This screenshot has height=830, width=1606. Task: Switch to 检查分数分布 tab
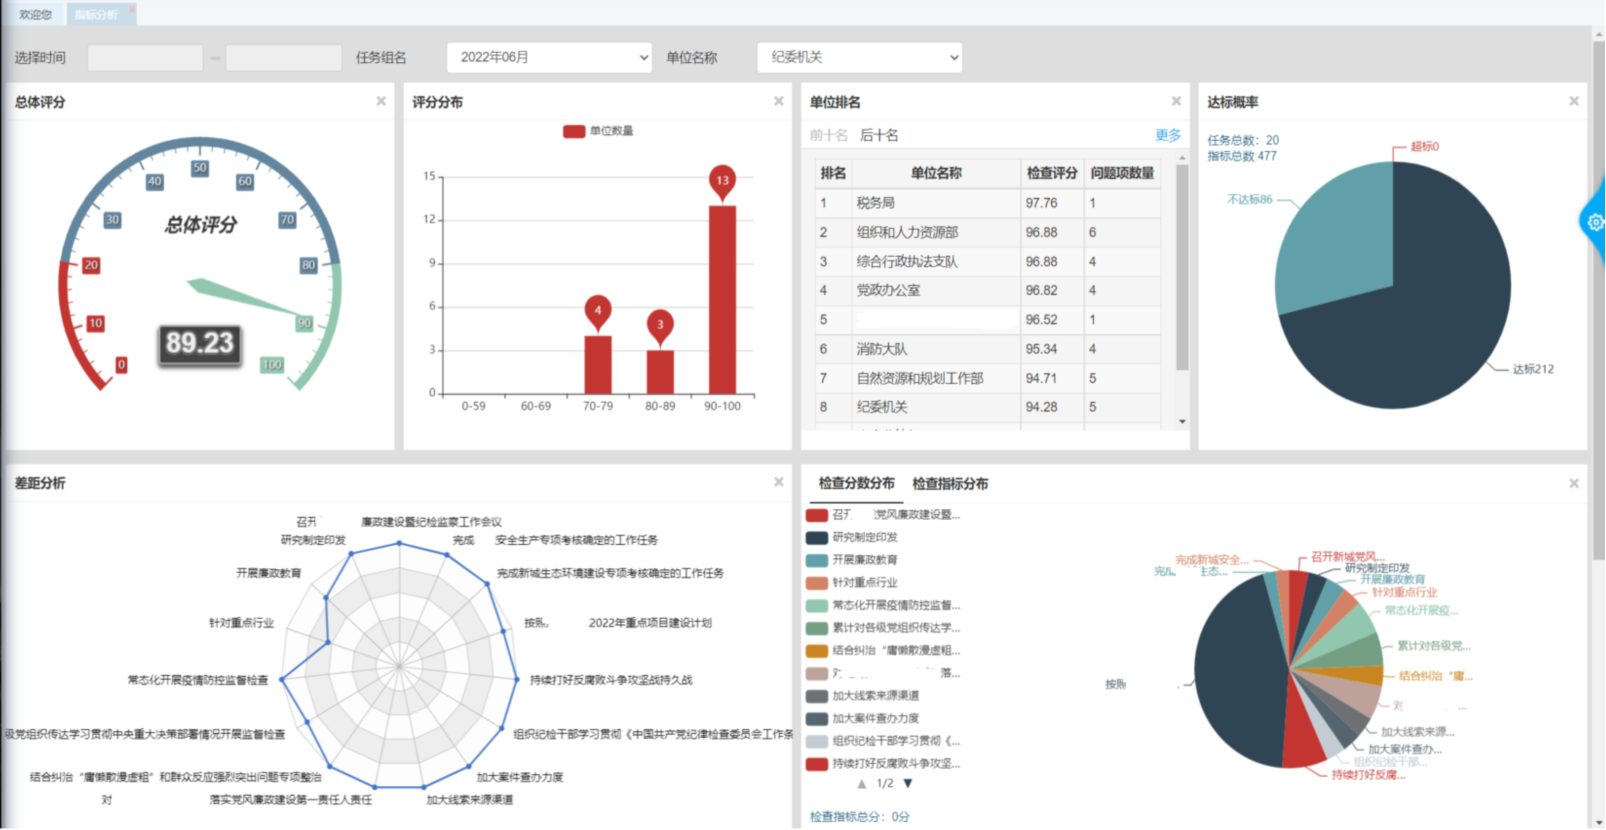tap(856, 483)
